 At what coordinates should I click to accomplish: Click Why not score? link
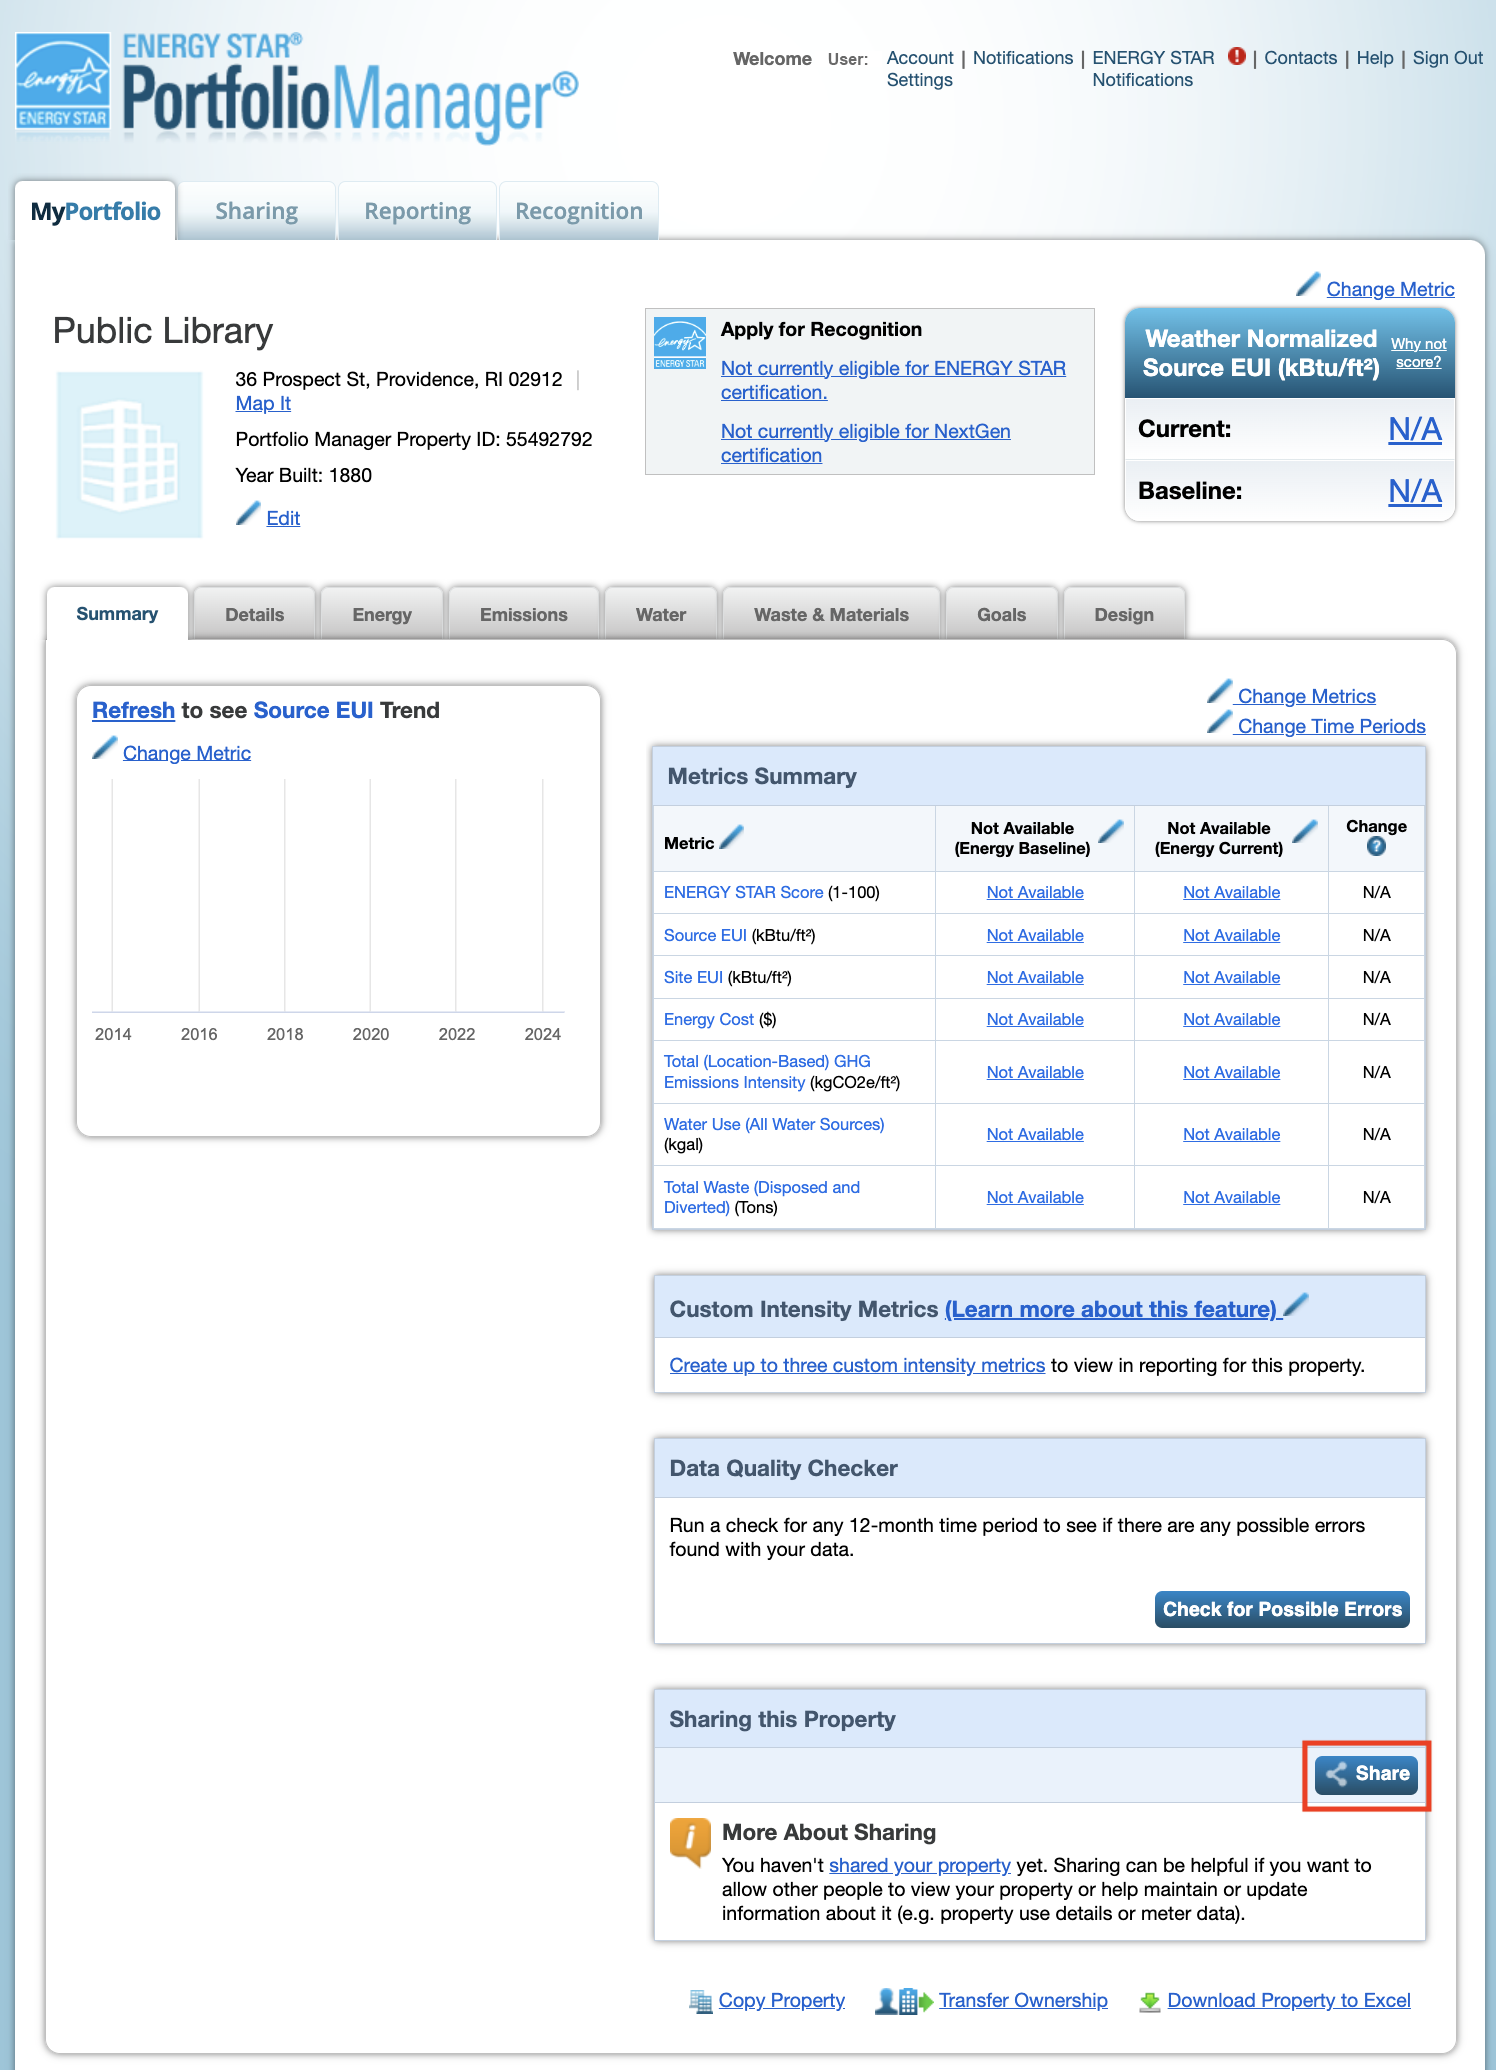coord(1418,353)
